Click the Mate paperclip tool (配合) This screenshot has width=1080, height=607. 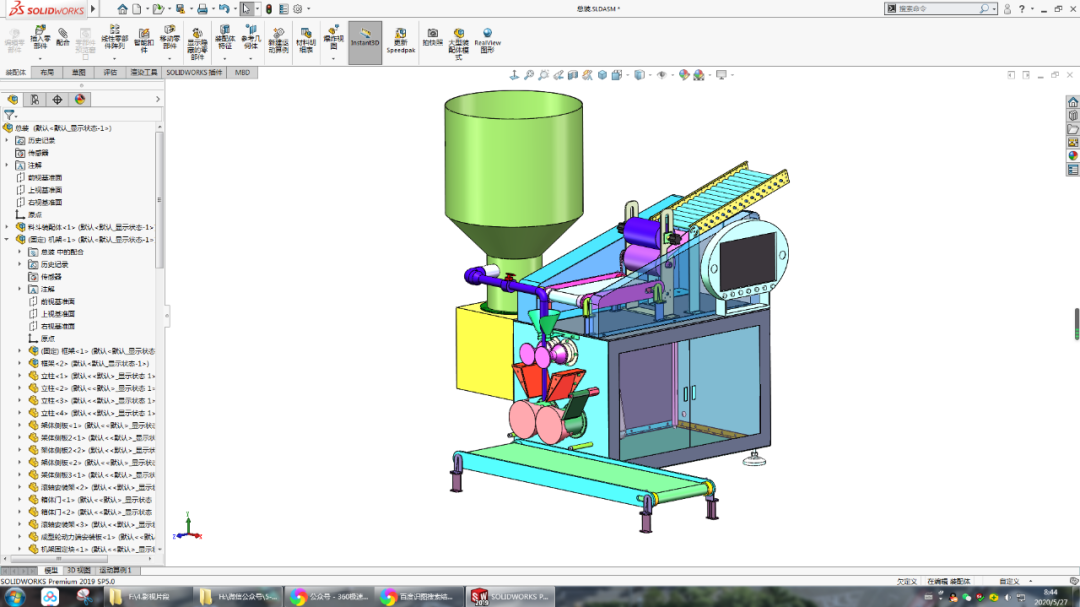(x=63, y=37)
